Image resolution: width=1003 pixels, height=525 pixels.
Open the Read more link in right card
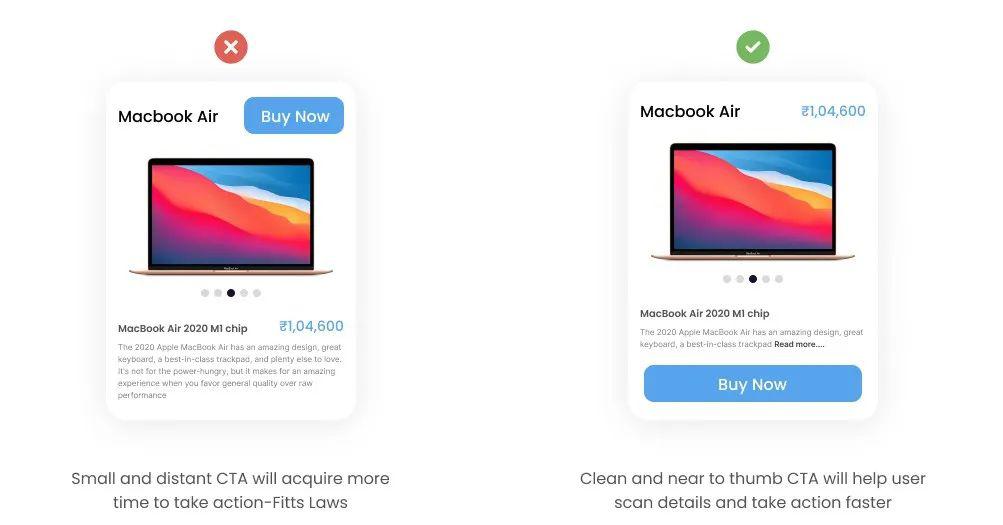click(799, 344)
